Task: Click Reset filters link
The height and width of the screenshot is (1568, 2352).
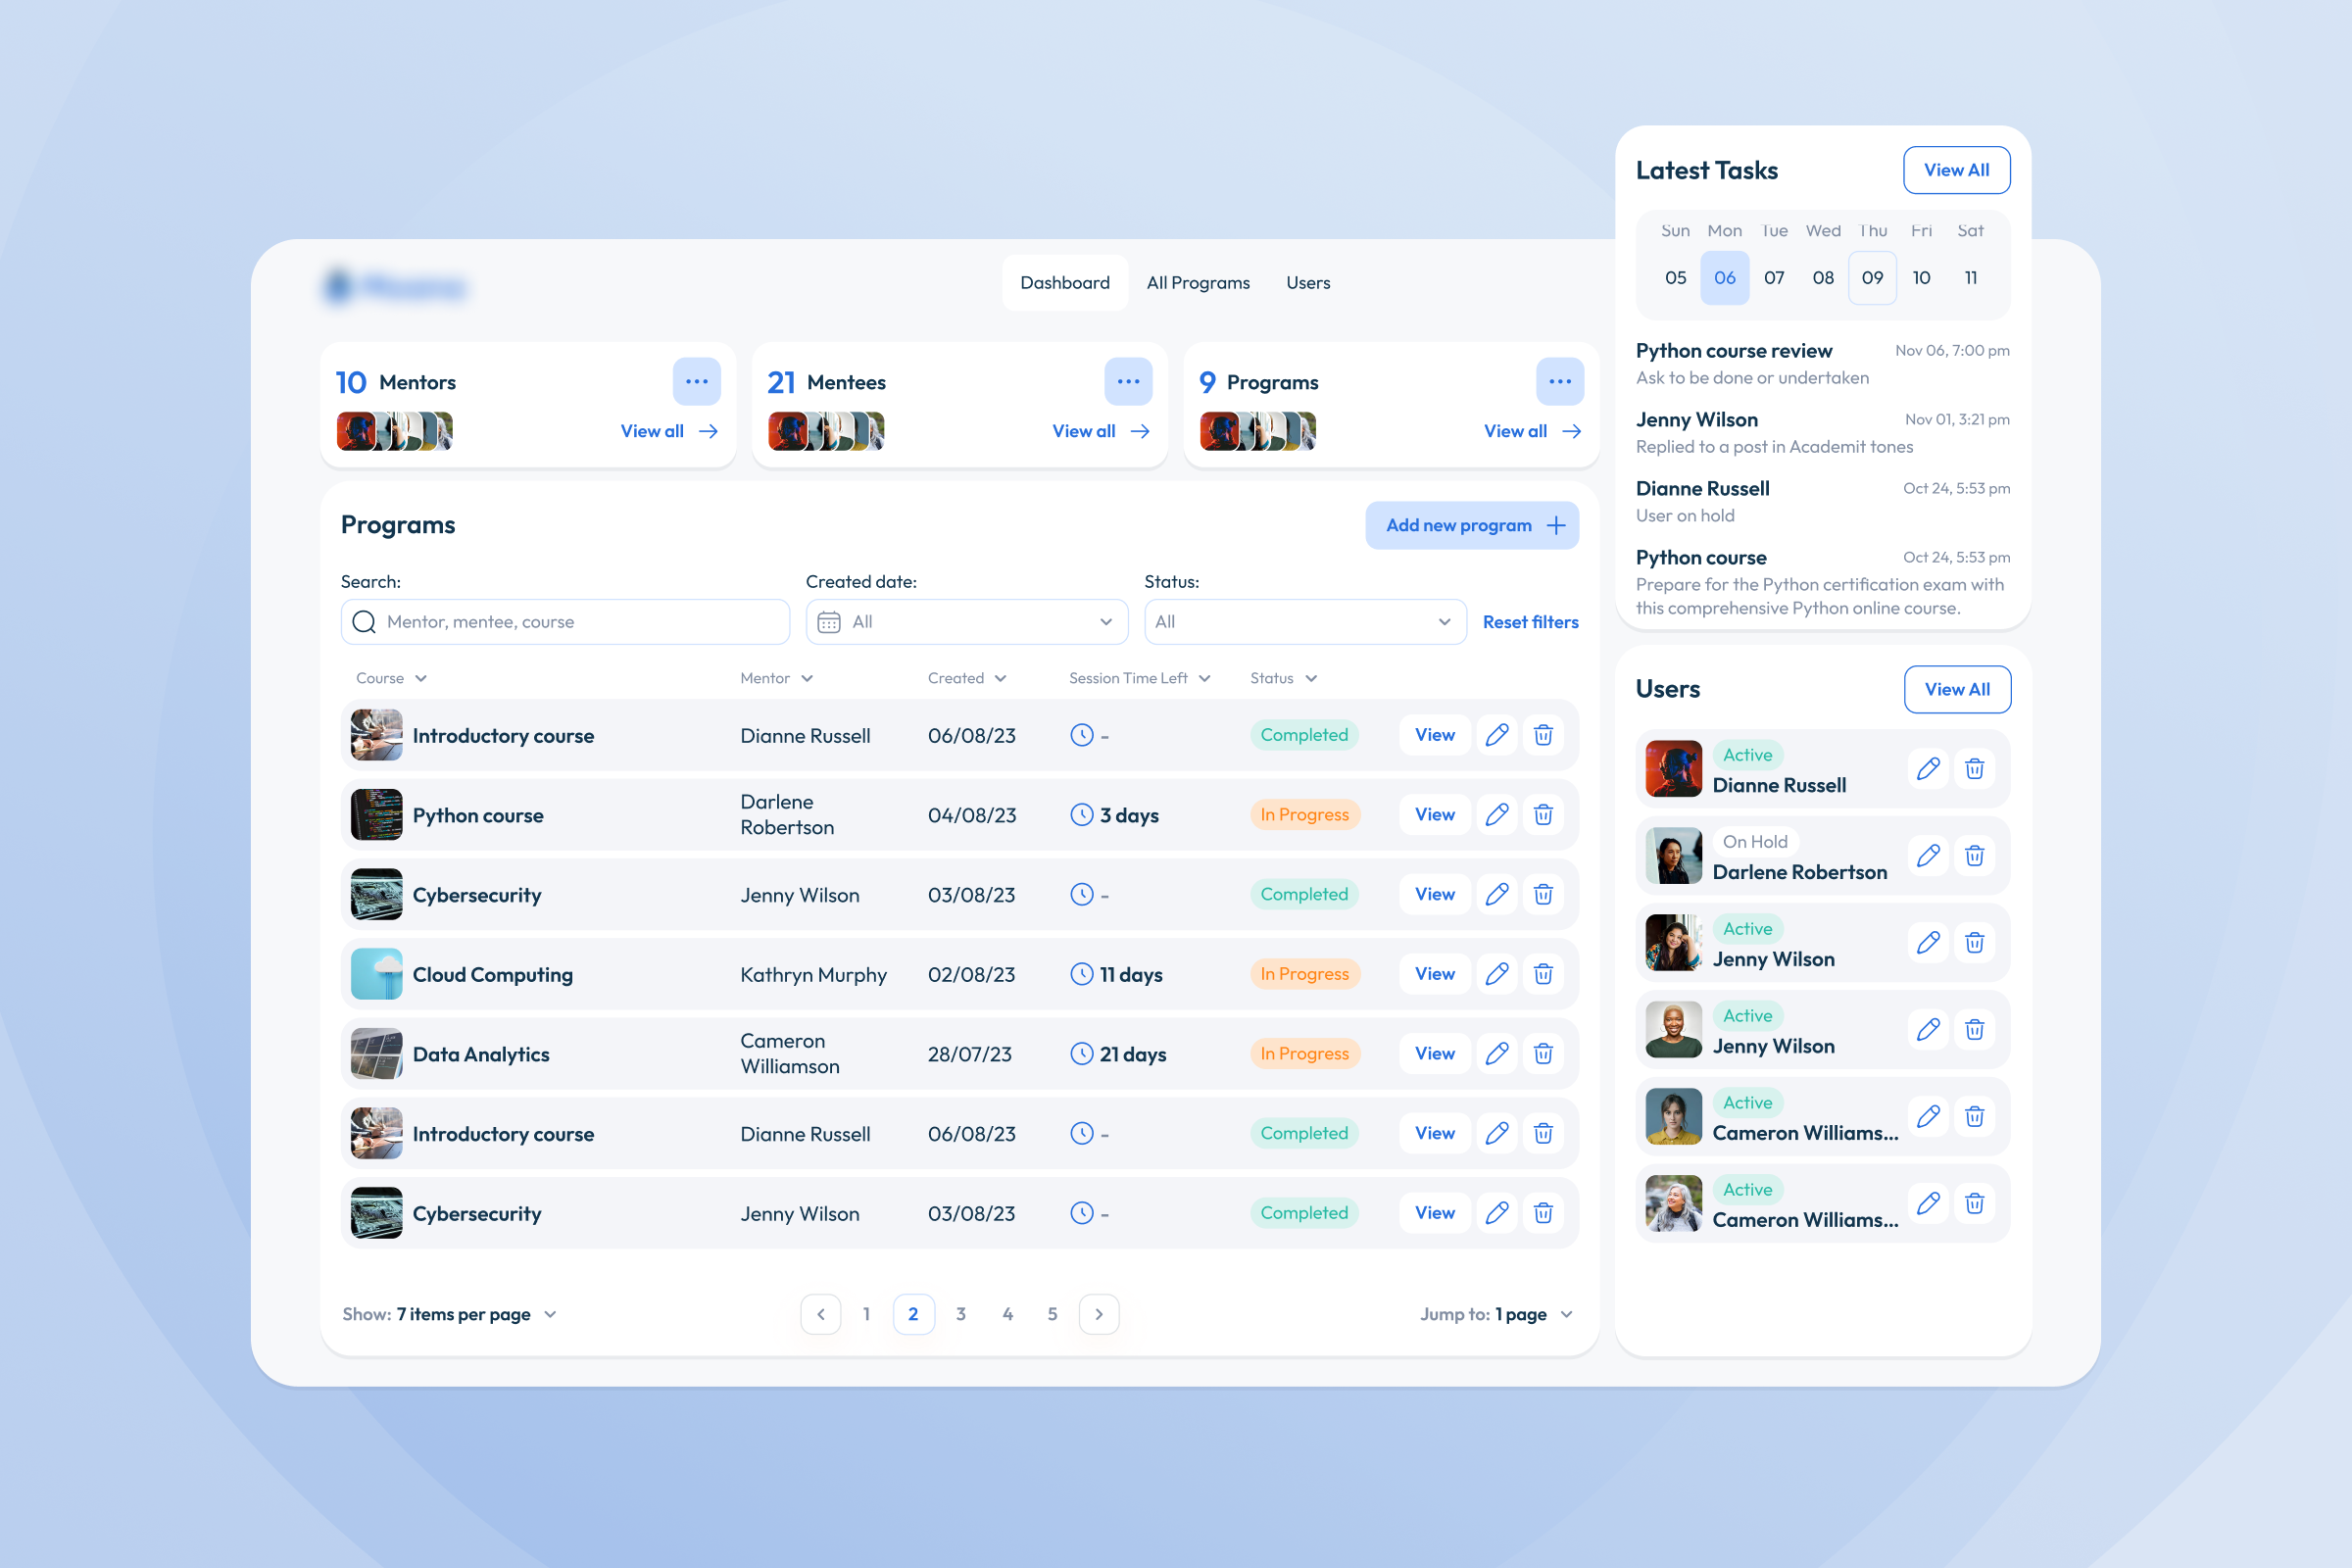Action: tap(1530, 622)
